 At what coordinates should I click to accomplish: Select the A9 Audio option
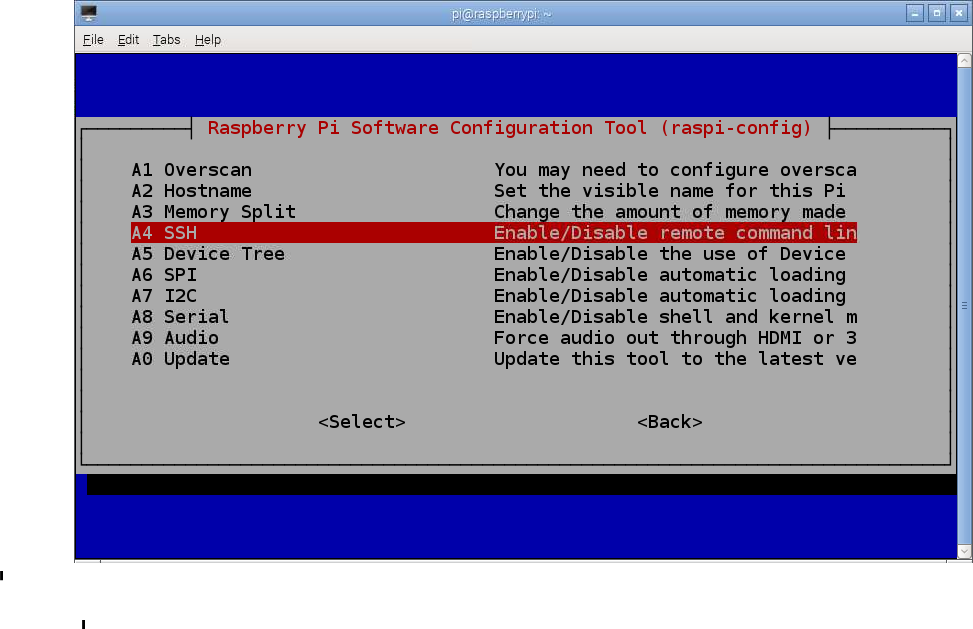tap(494, 338)
